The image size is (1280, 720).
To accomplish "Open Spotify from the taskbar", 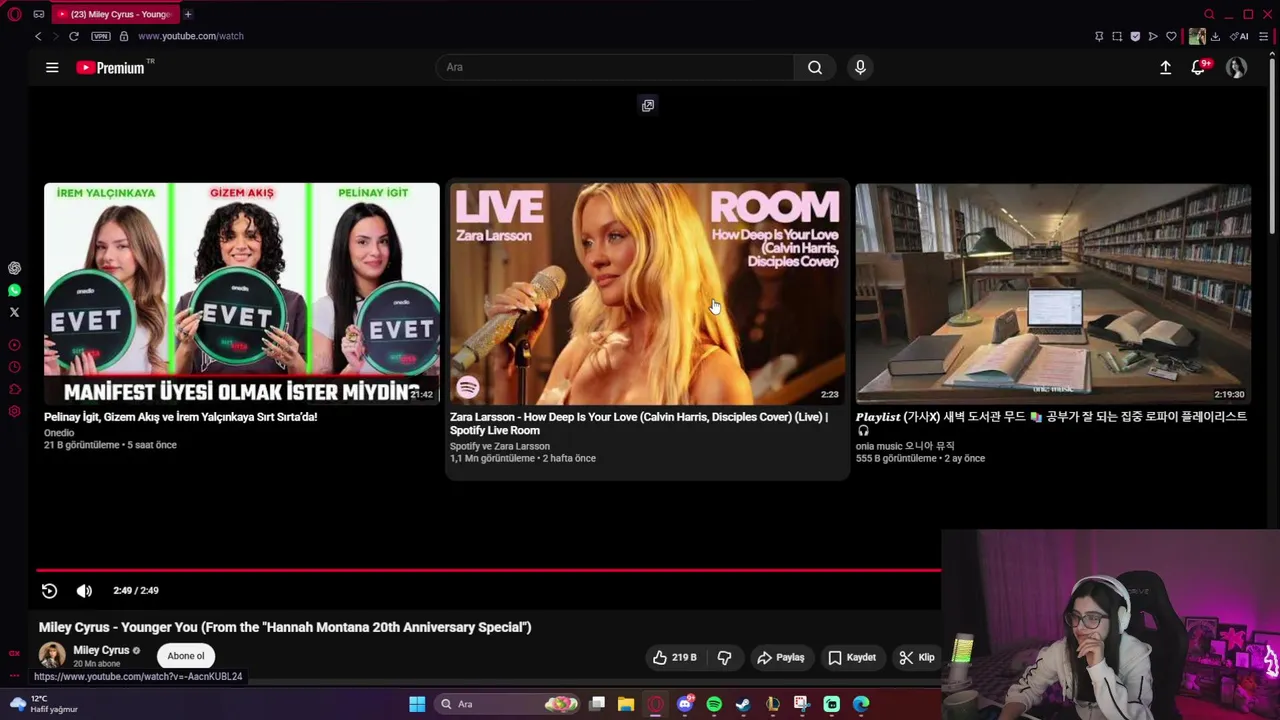I will [714, 704].
